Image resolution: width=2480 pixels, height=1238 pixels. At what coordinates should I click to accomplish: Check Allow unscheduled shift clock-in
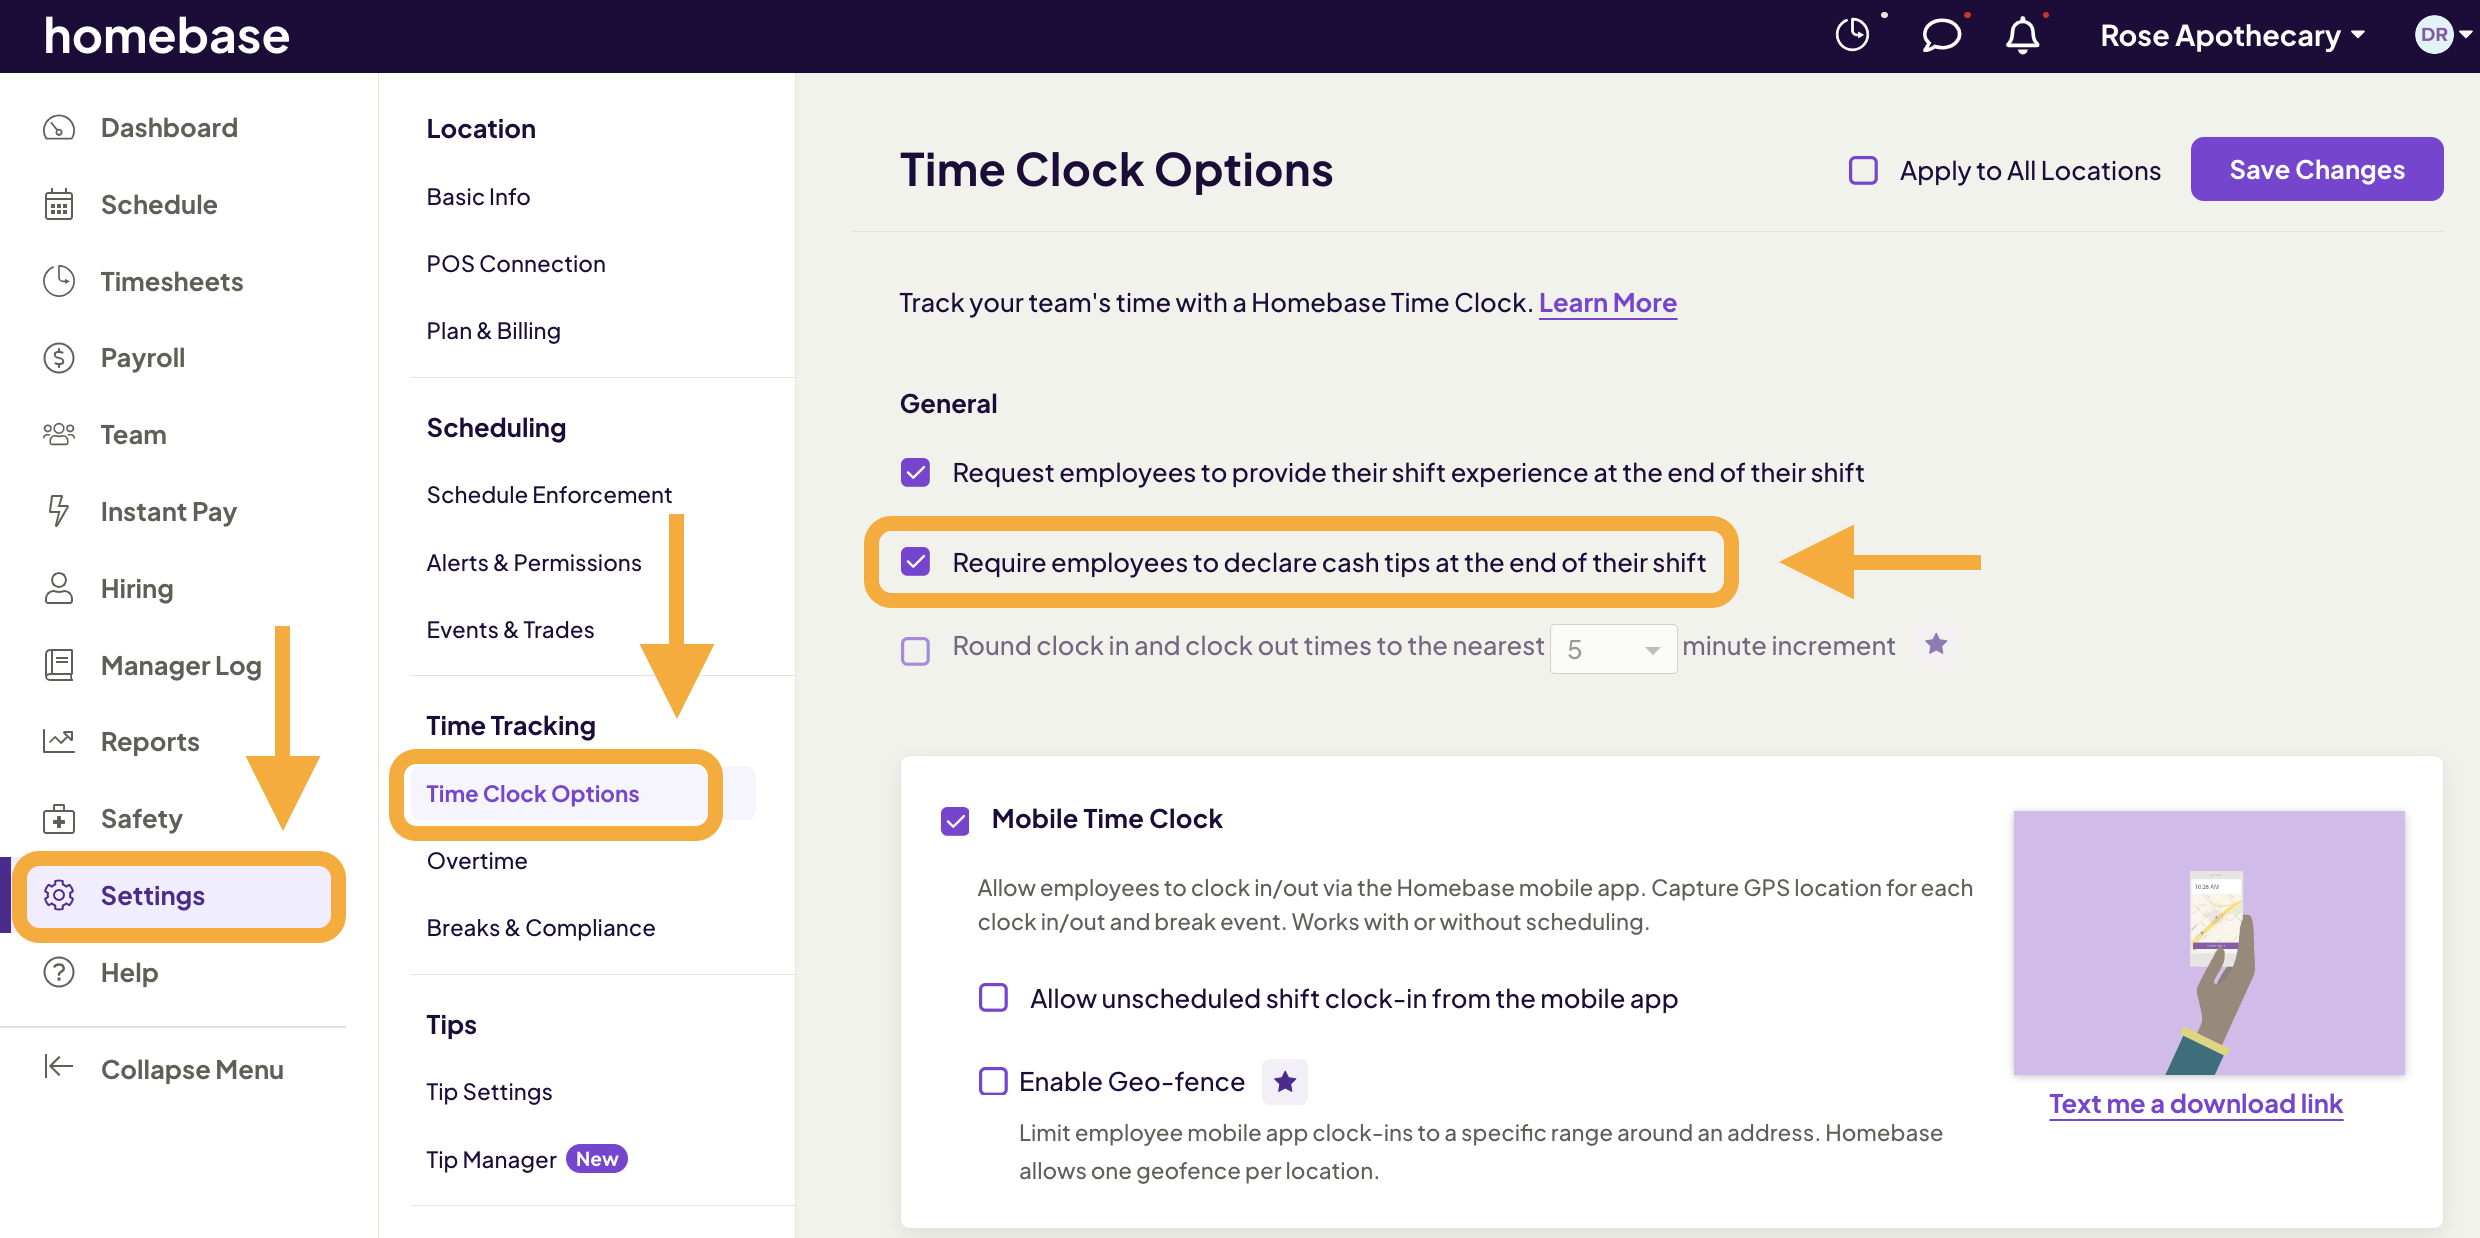click(x=993, y=997)
